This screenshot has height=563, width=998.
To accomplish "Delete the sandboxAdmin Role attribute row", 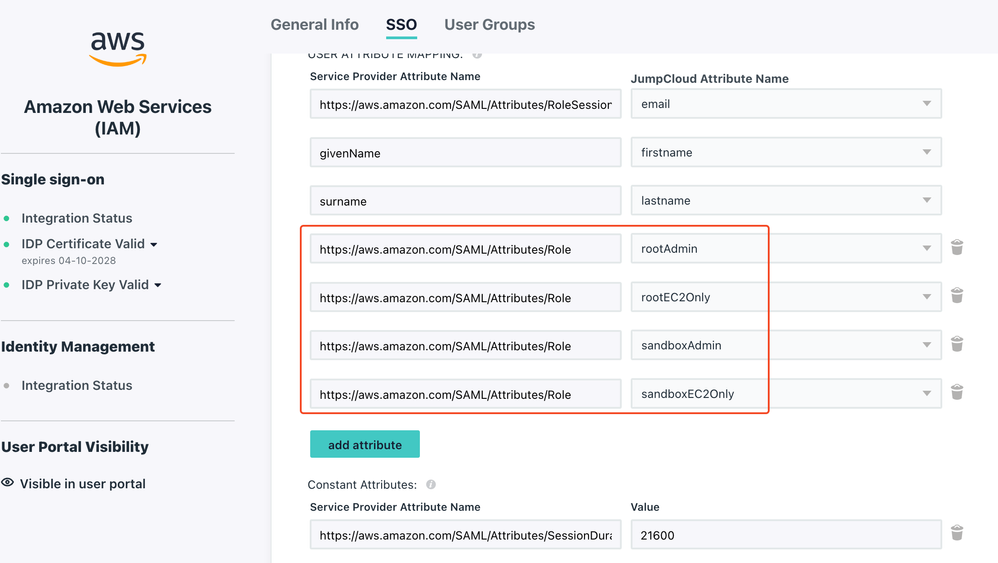I will 957,344.
